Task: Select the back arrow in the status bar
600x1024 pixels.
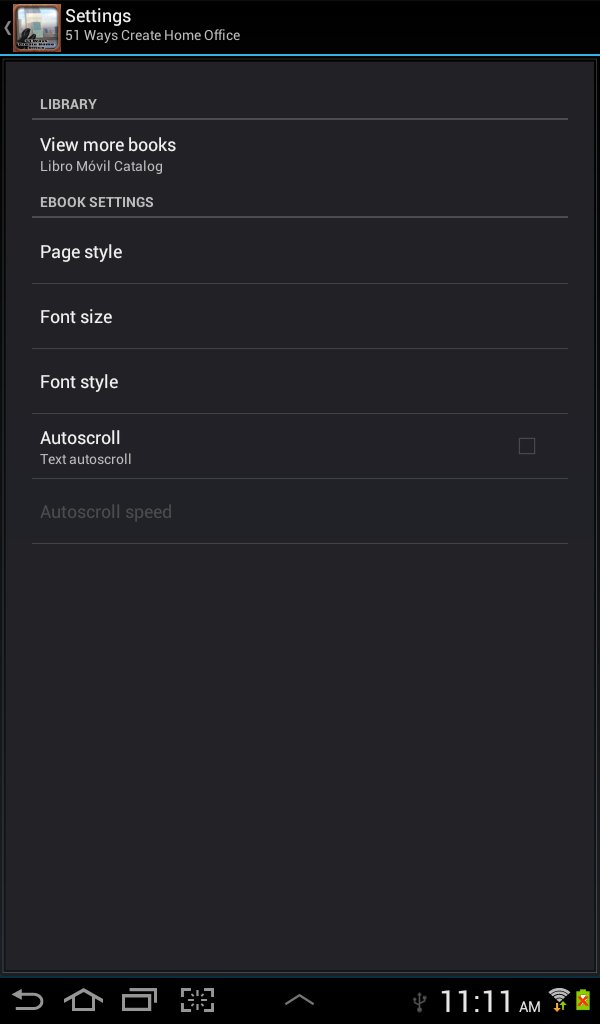Action: tap(10, 27)
